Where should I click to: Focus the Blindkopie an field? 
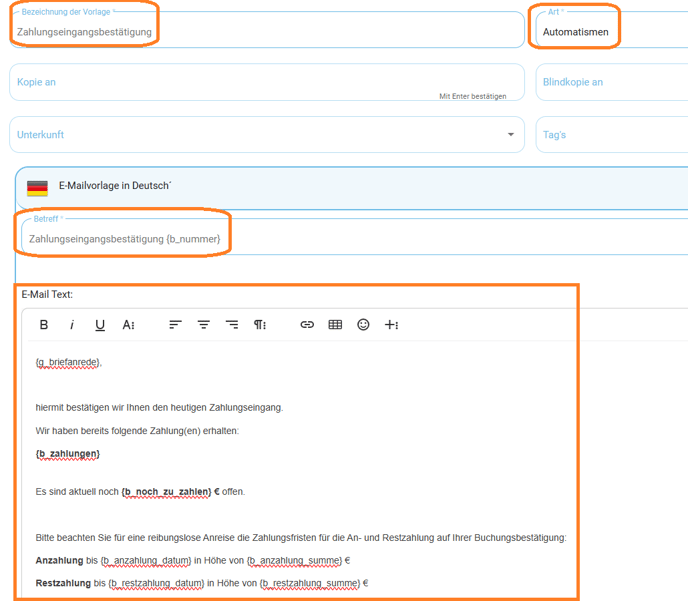pyautogui.click(x=612, y=82)
